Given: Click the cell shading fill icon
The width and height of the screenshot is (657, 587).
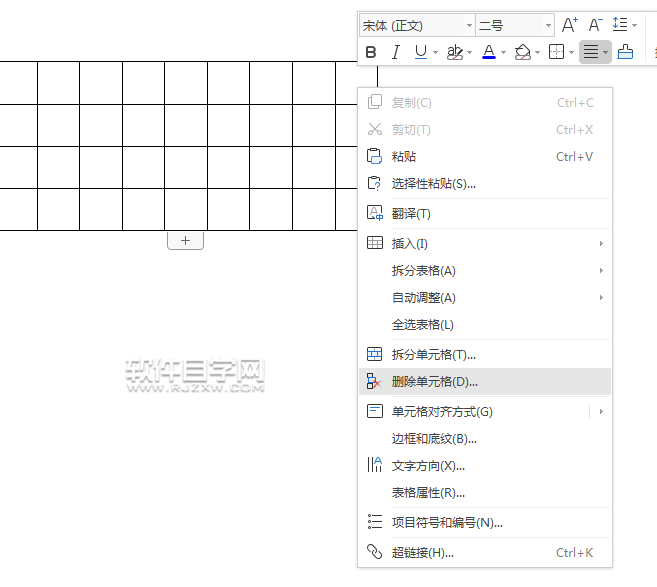Looking at the screenshot, I should 522,52.
